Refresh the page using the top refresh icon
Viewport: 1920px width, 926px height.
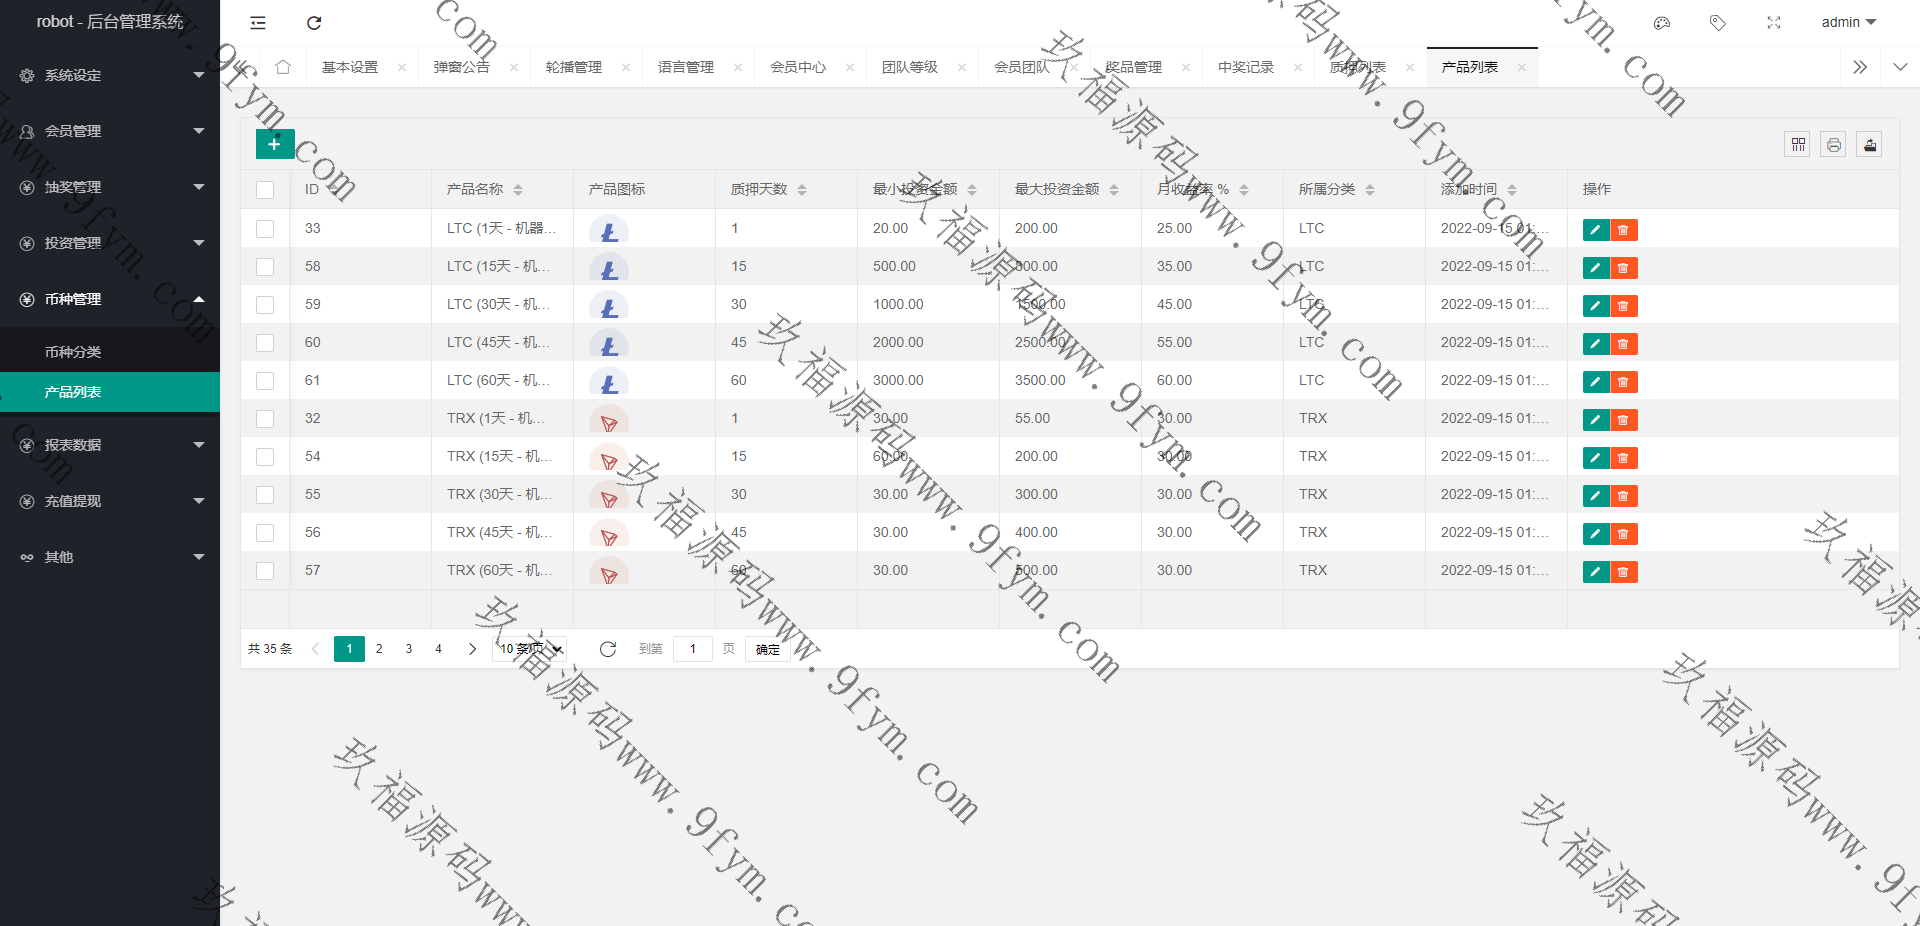(314, 23)
